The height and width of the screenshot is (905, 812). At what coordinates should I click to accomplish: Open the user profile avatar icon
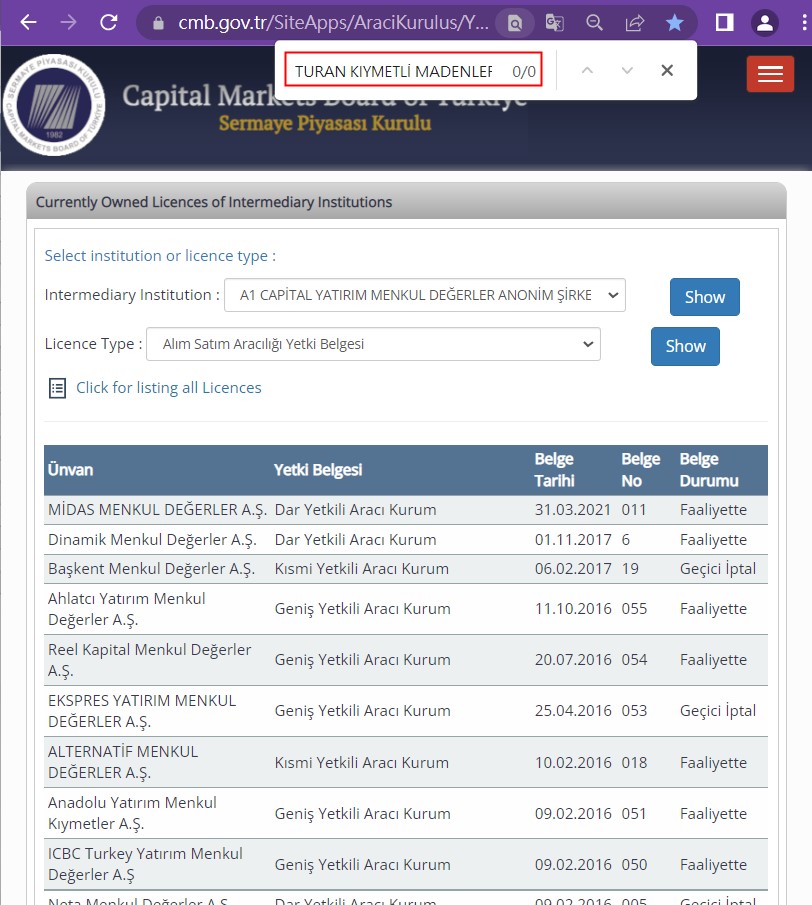pyautogui.click(x=765, y=22)
